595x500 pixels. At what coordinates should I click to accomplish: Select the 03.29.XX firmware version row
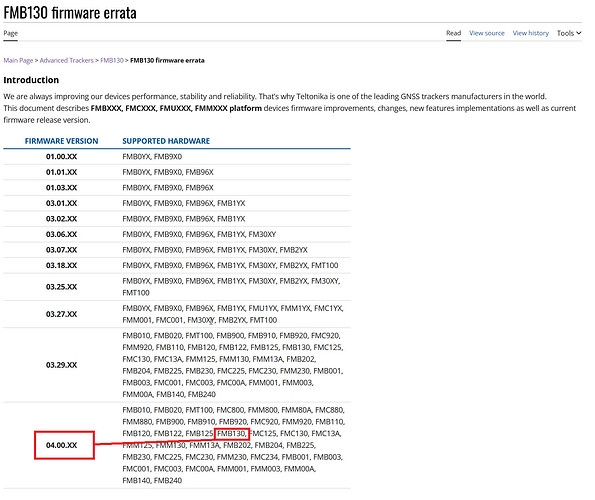pos(177,365)
